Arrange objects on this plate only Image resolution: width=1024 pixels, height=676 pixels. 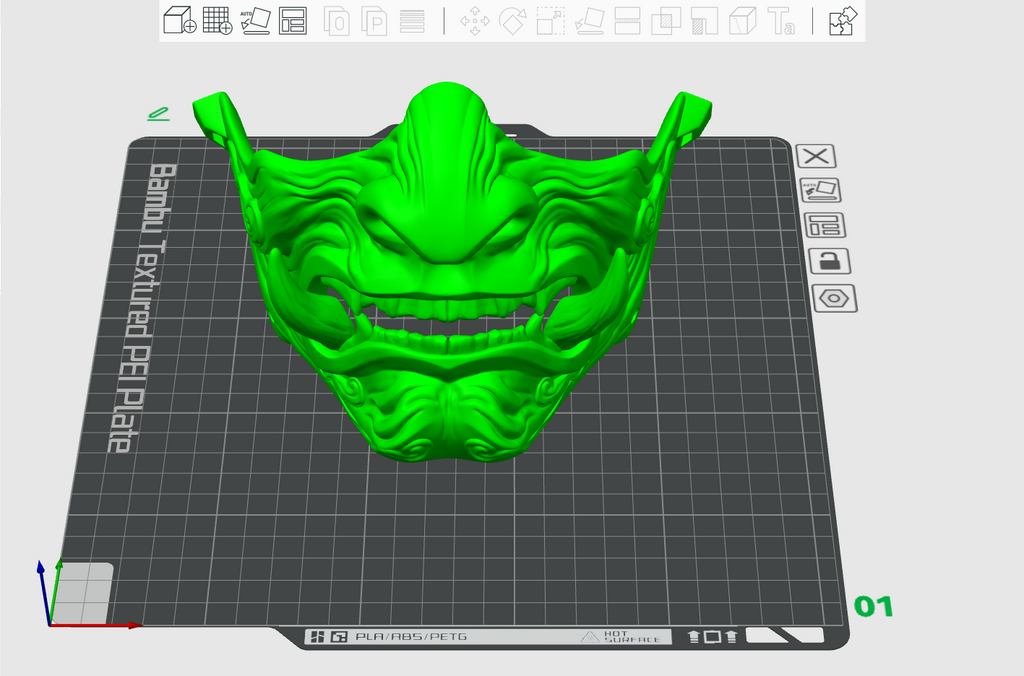(x=825, y=225)
